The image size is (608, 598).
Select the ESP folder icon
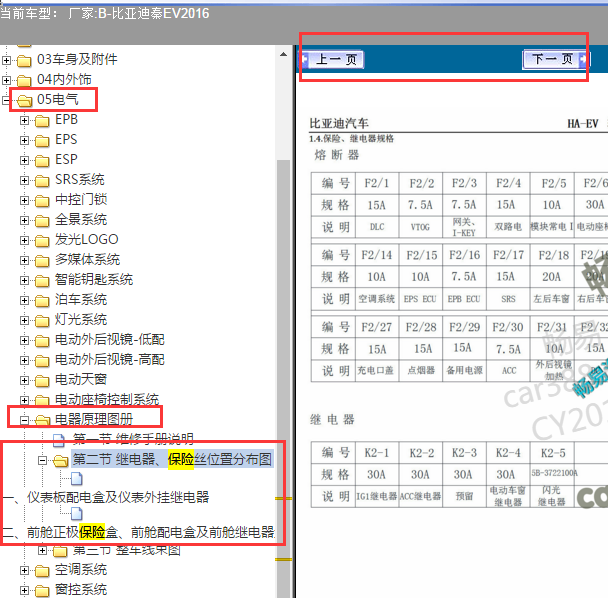(42, 161)
